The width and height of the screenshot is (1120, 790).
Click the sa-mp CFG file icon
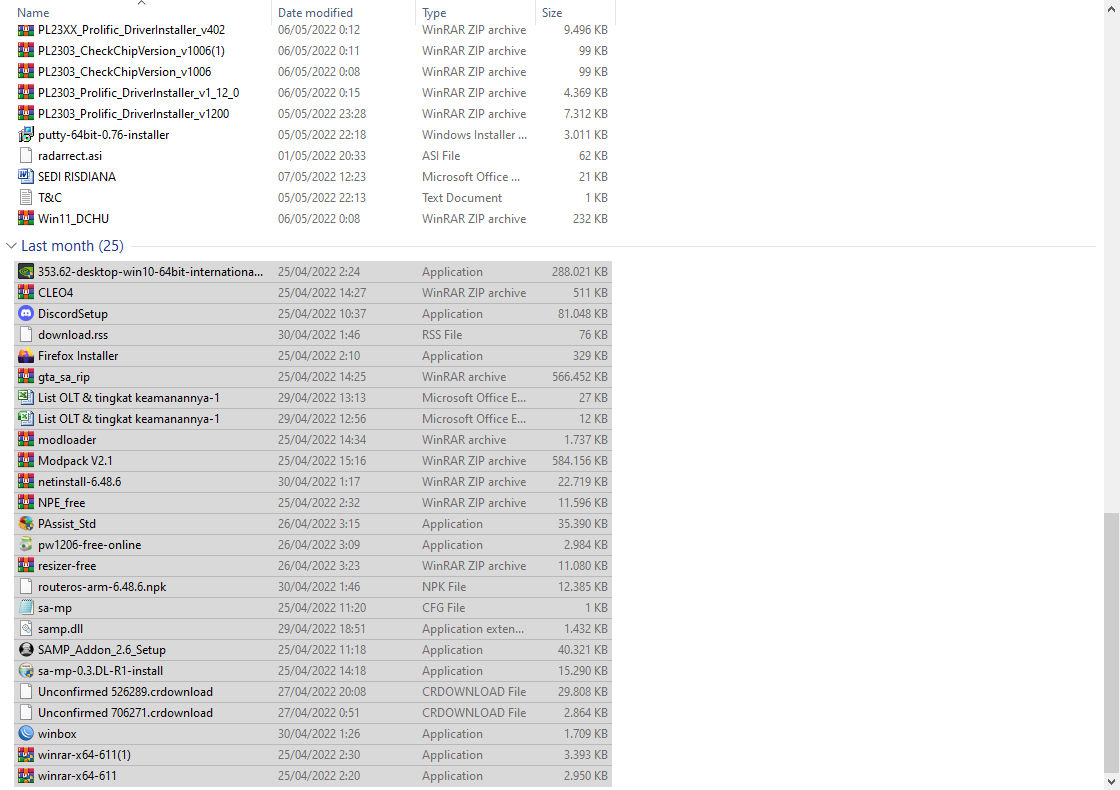(26, 608)
